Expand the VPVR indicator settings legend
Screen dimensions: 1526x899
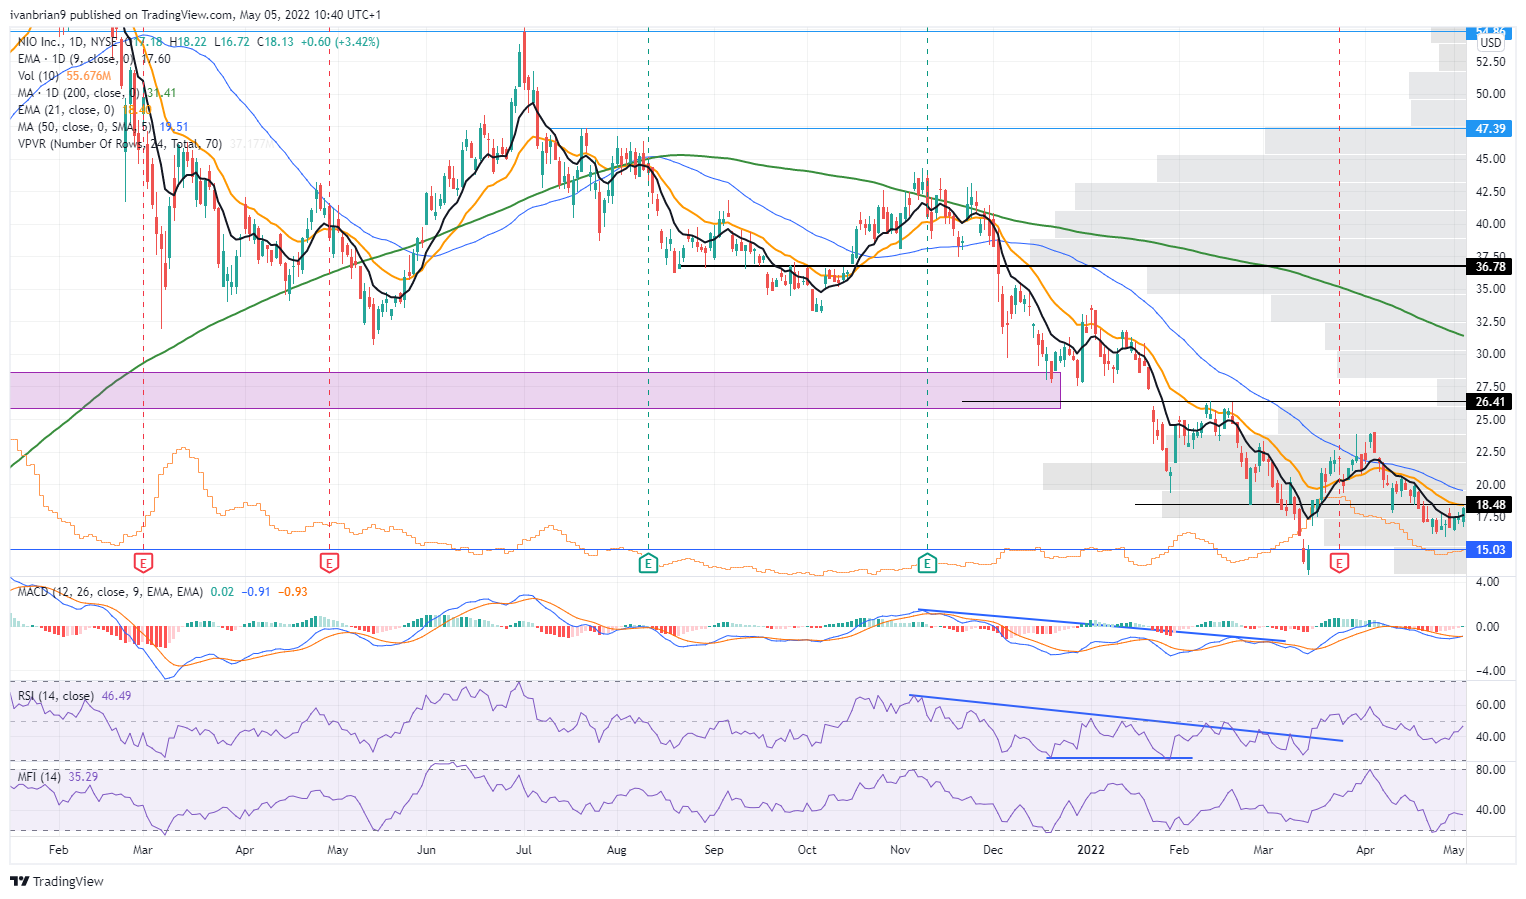pyautogui.click(x=120, y=144)
